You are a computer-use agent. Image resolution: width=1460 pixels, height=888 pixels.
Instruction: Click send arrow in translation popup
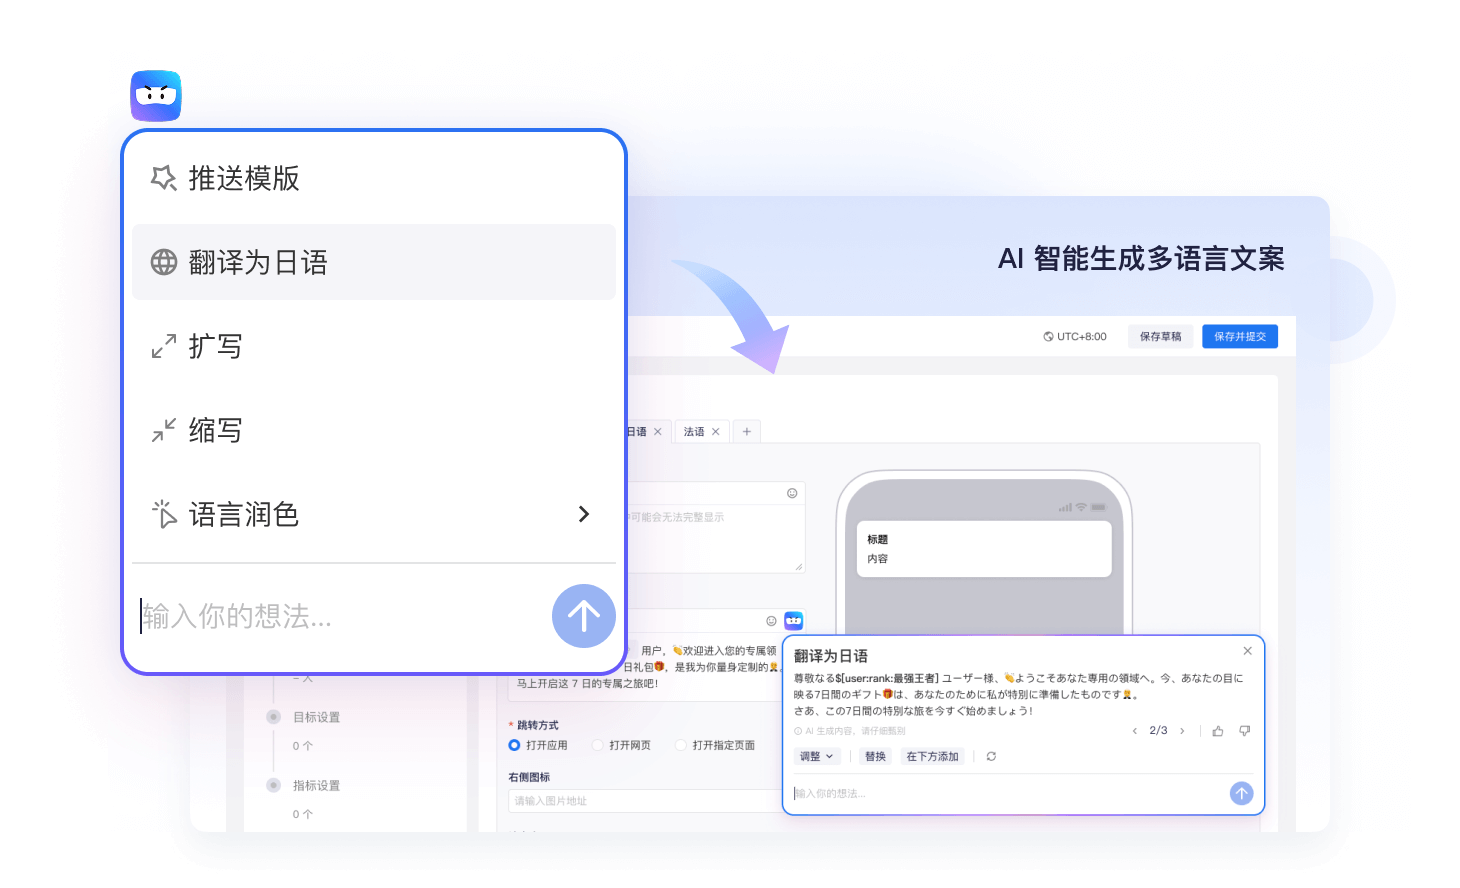pos(1241,793)
